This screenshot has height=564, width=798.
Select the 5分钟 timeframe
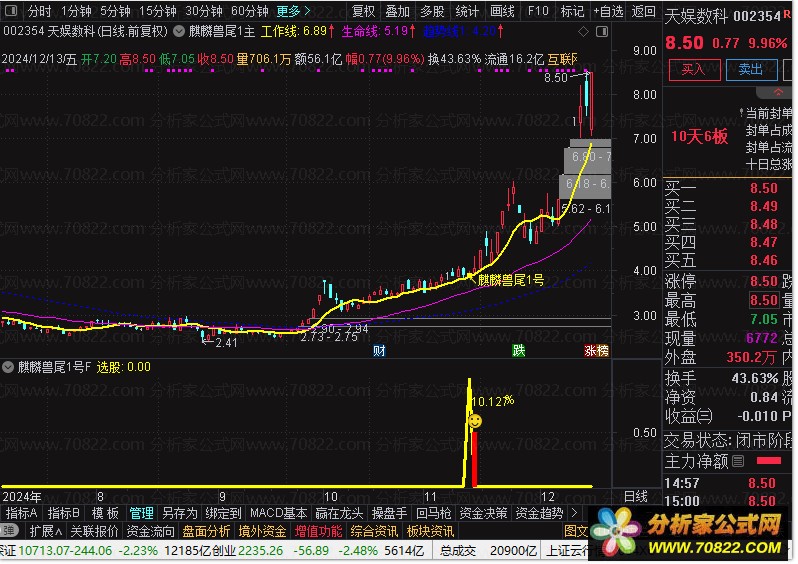[x=115, y=11]
